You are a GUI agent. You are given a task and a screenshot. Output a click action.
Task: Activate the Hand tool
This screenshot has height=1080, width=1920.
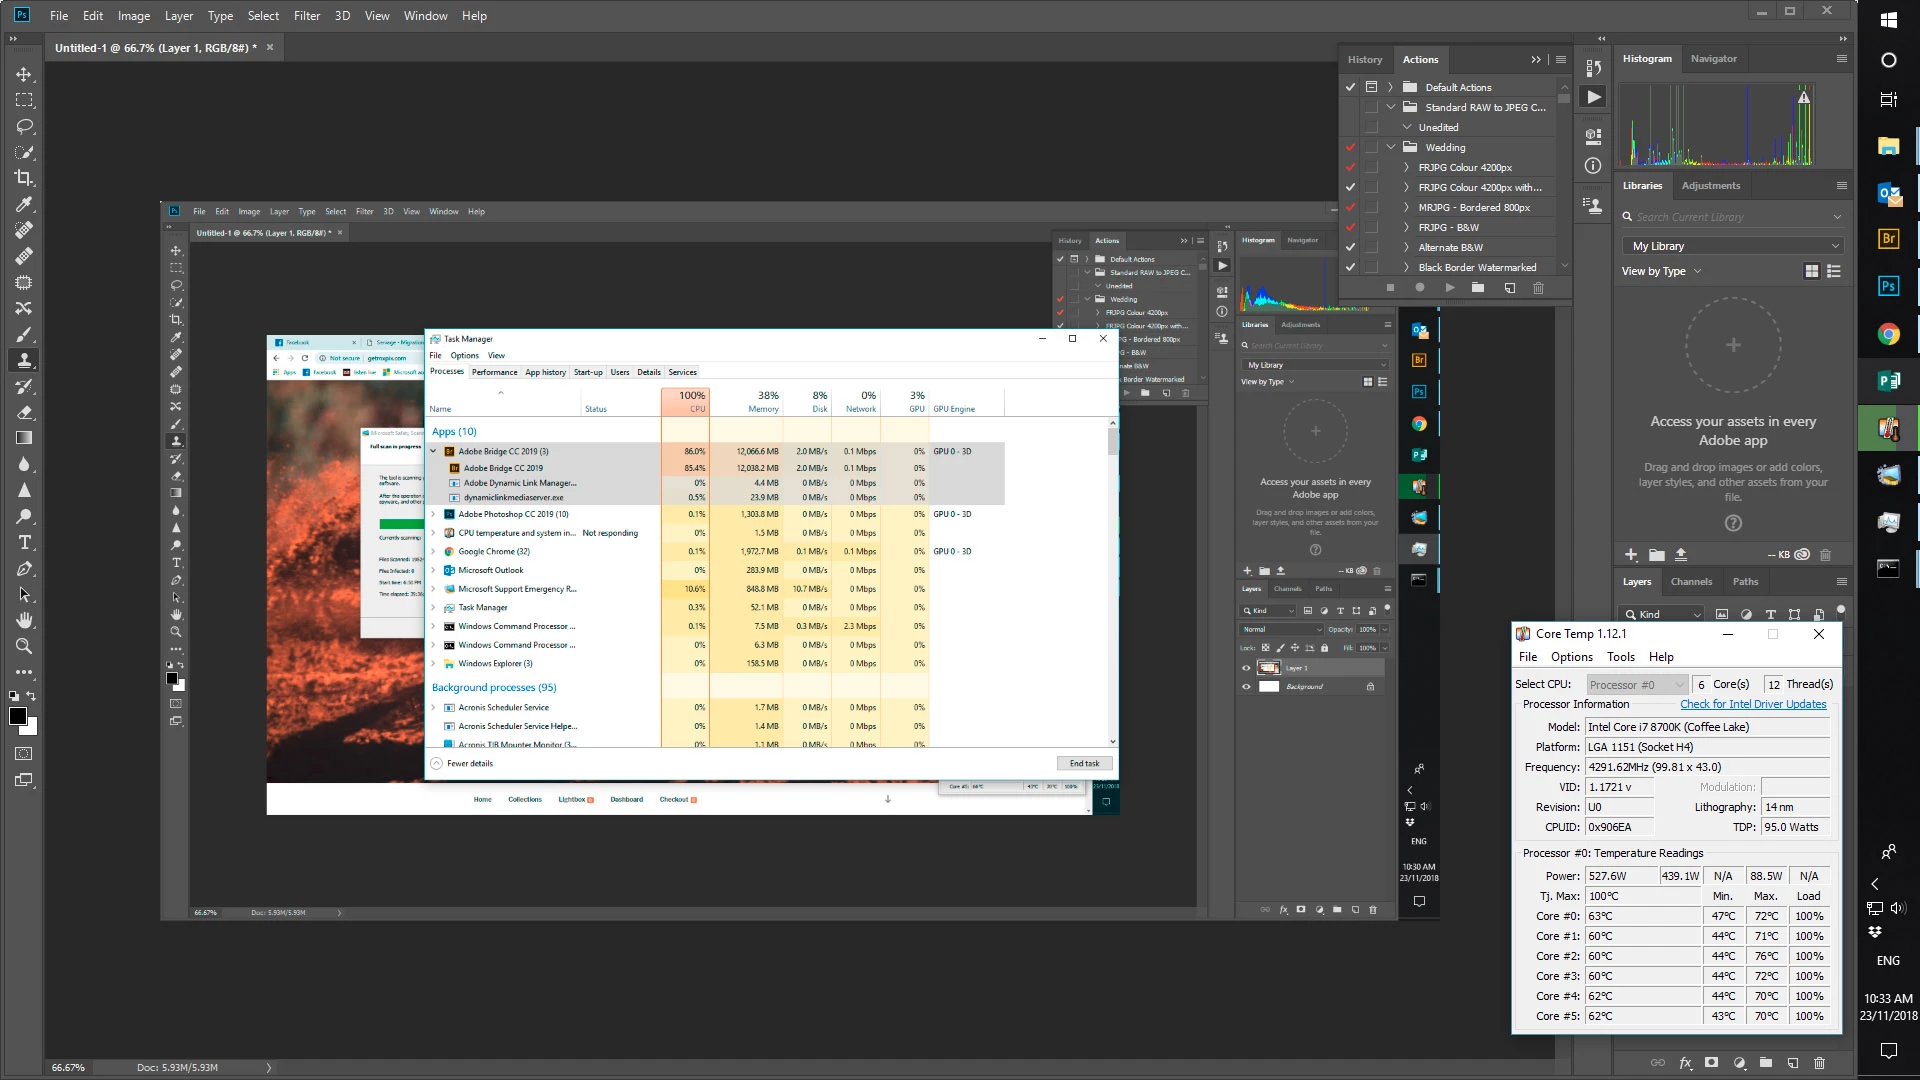tap(24, 620)
